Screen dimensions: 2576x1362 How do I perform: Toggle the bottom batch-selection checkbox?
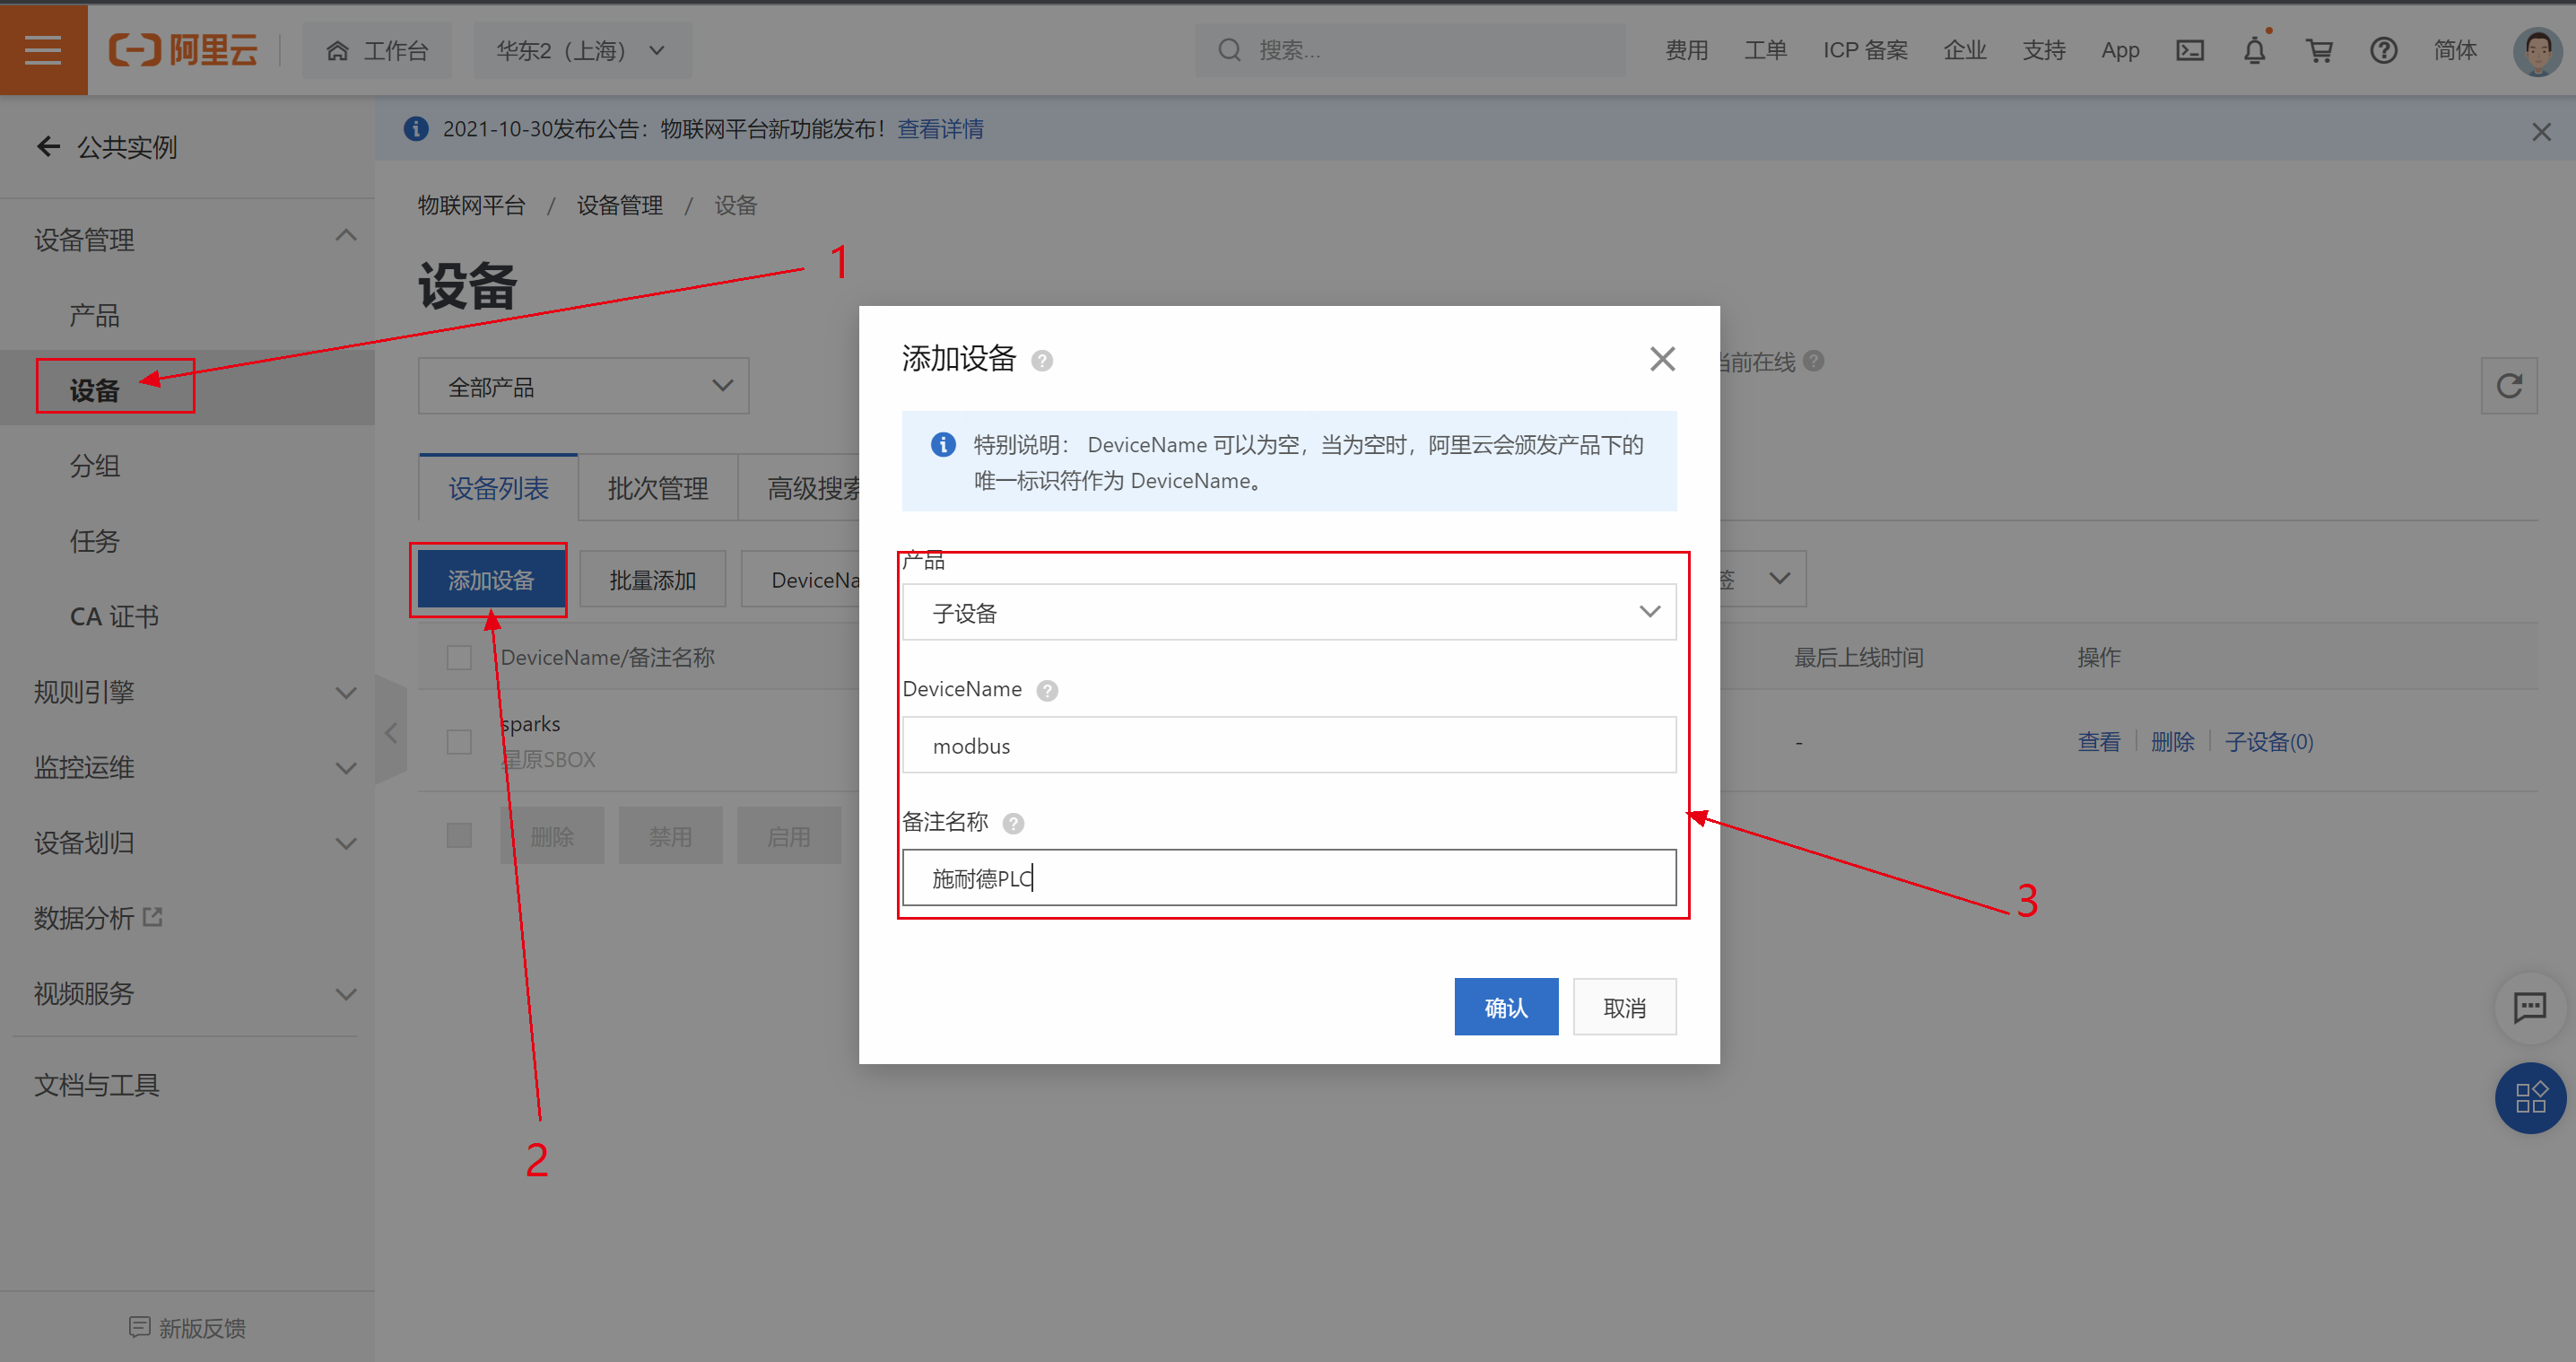[x=459, y=835]
